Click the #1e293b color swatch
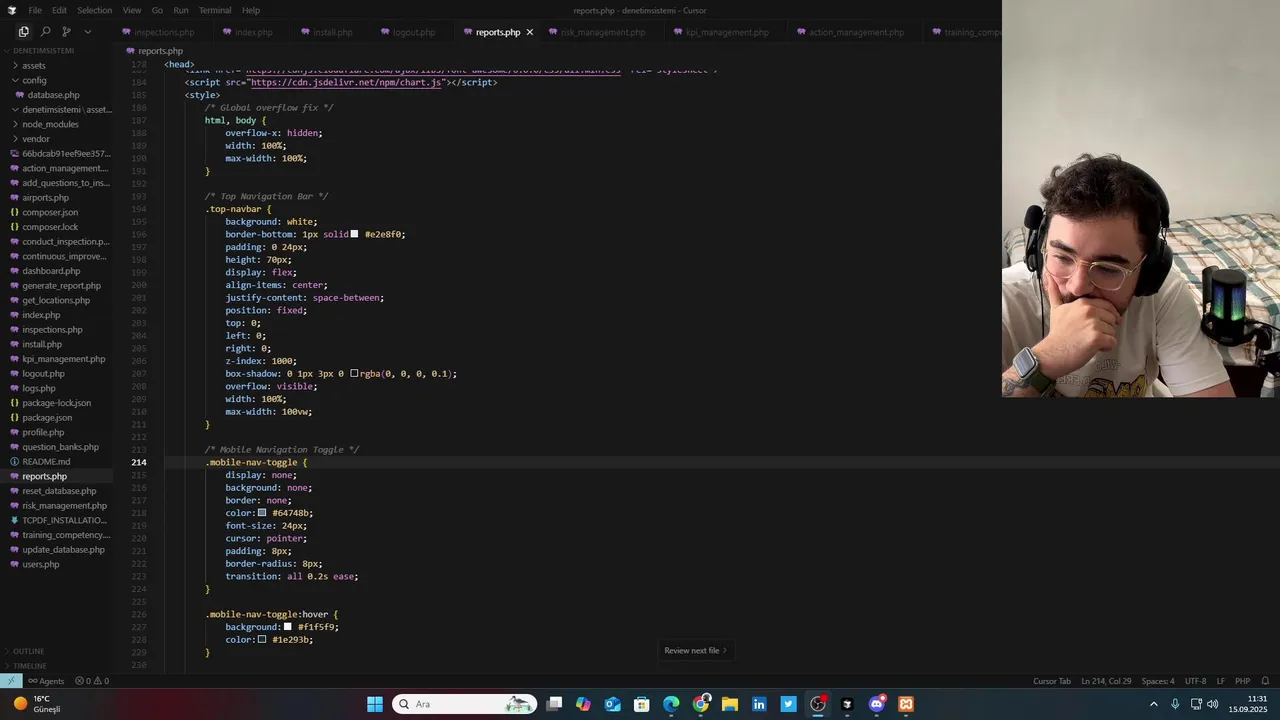This screenshot has width=1280, height=720. coord(262,640)
